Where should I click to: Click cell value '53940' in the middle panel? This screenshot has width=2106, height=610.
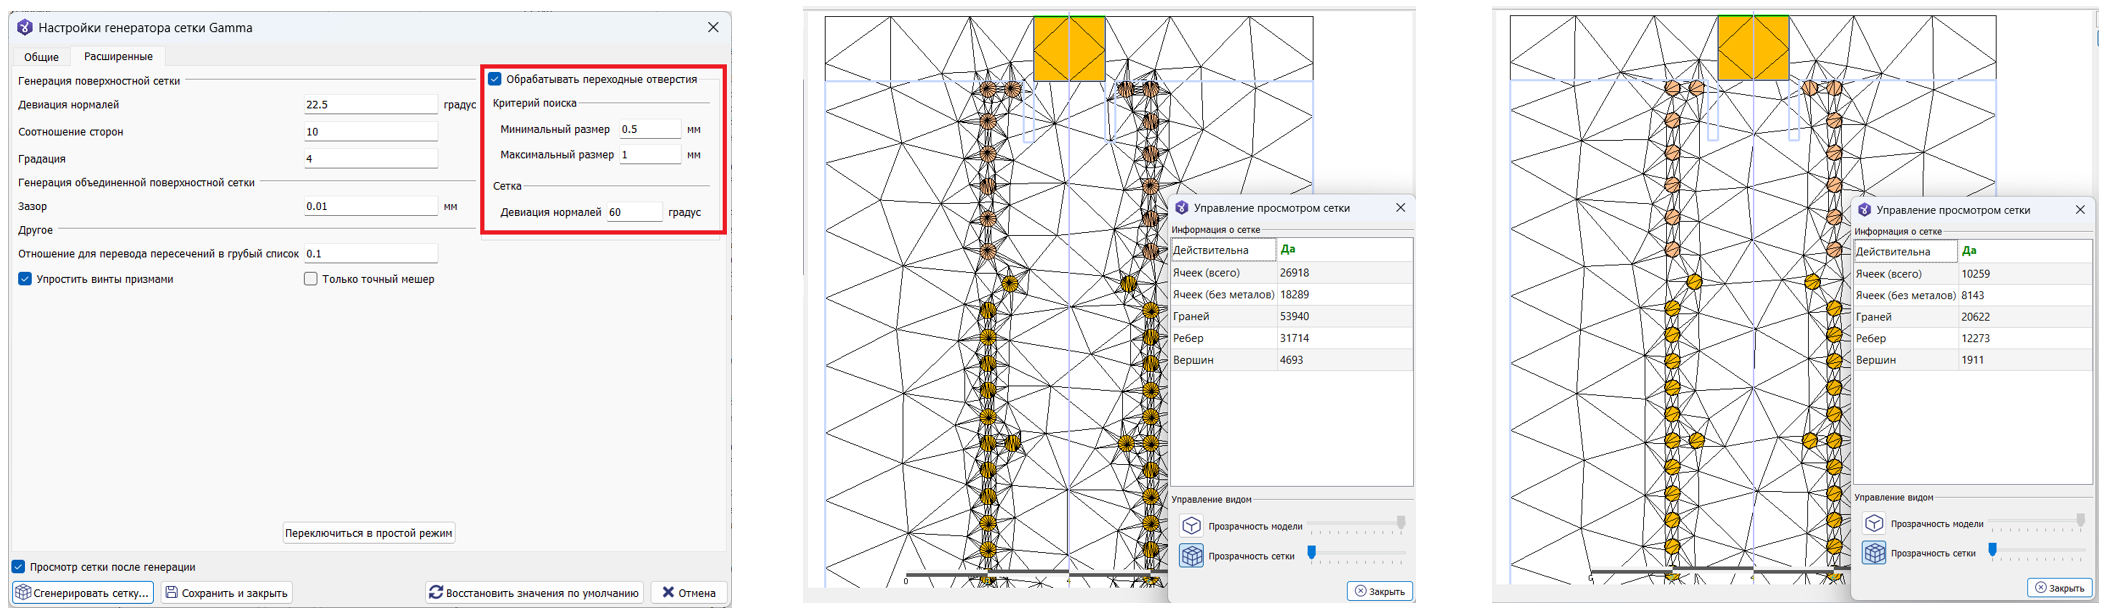[1345, 317]
